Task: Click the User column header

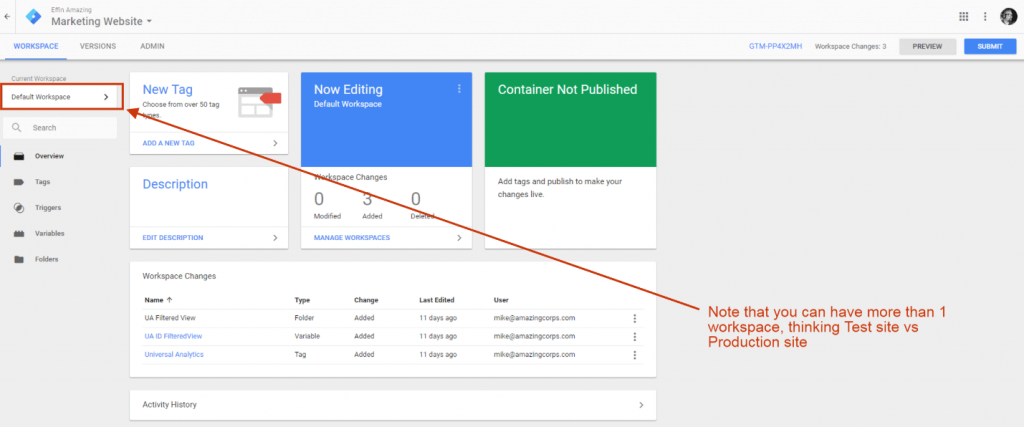Action: point(501,300)
